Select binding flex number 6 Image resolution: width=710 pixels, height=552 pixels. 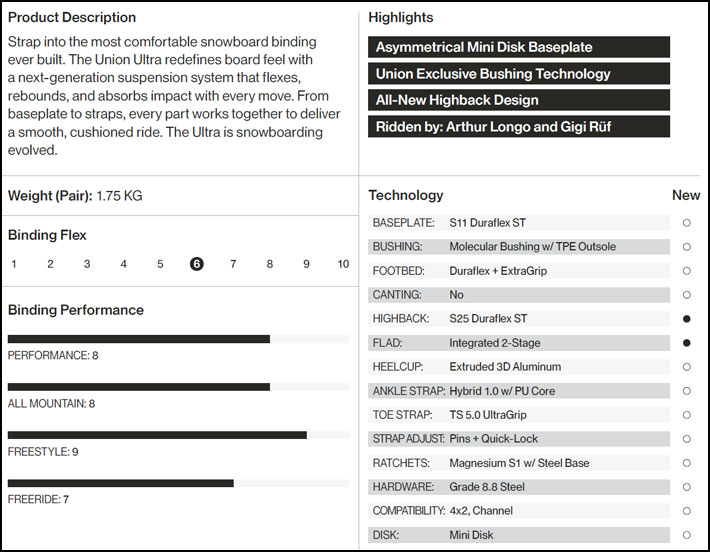click(x=196, y=264)
